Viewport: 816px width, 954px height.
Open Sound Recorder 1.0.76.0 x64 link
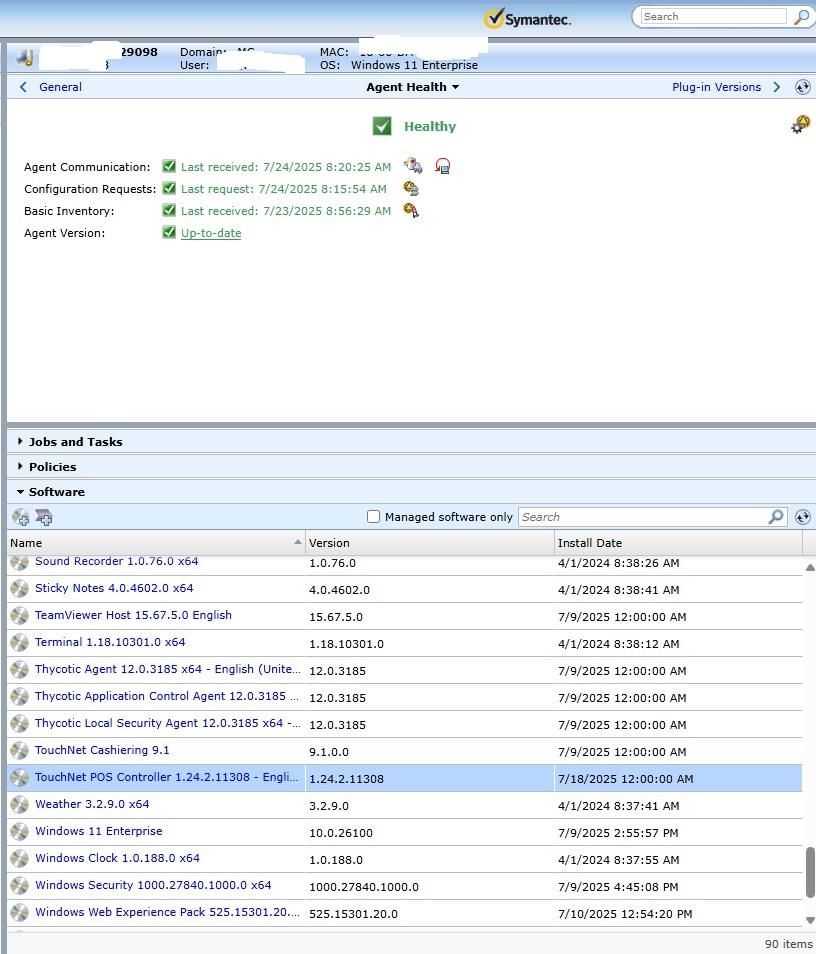point(116,561)
